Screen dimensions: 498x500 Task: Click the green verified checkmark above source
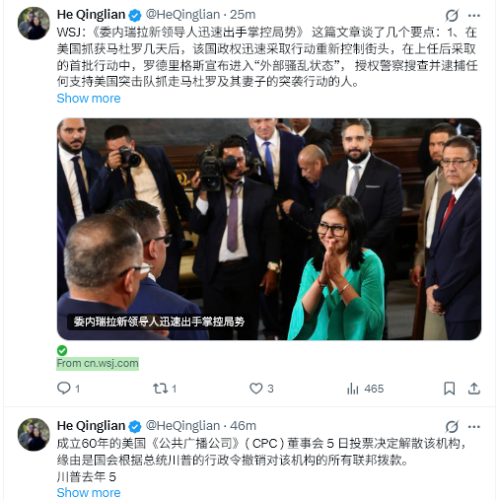coord(62,350)
